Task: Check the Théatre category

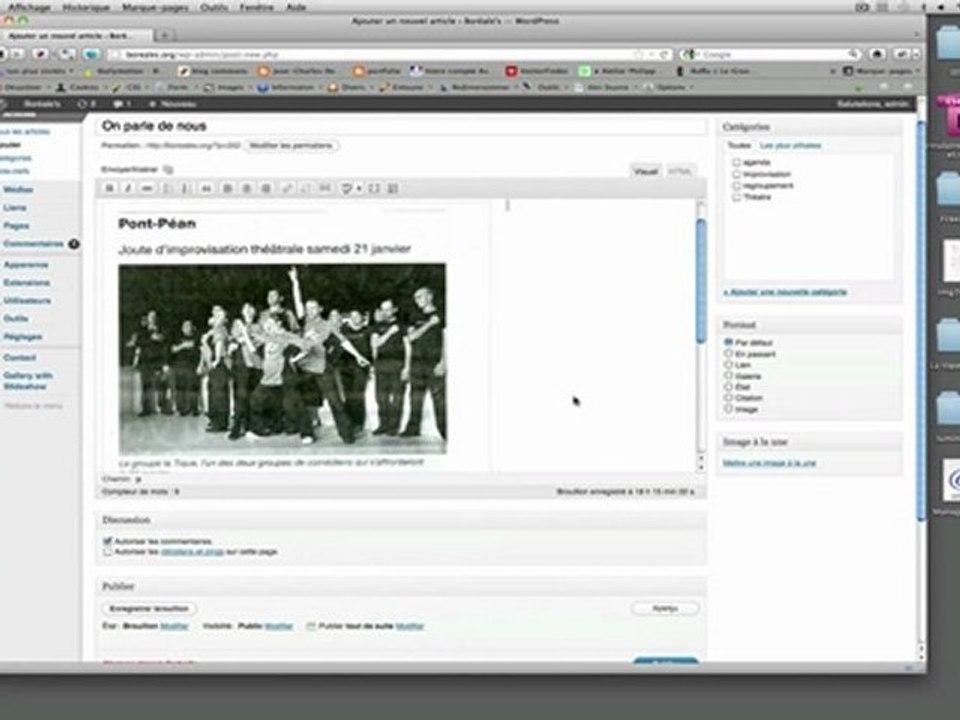Action: click(737, 197)
